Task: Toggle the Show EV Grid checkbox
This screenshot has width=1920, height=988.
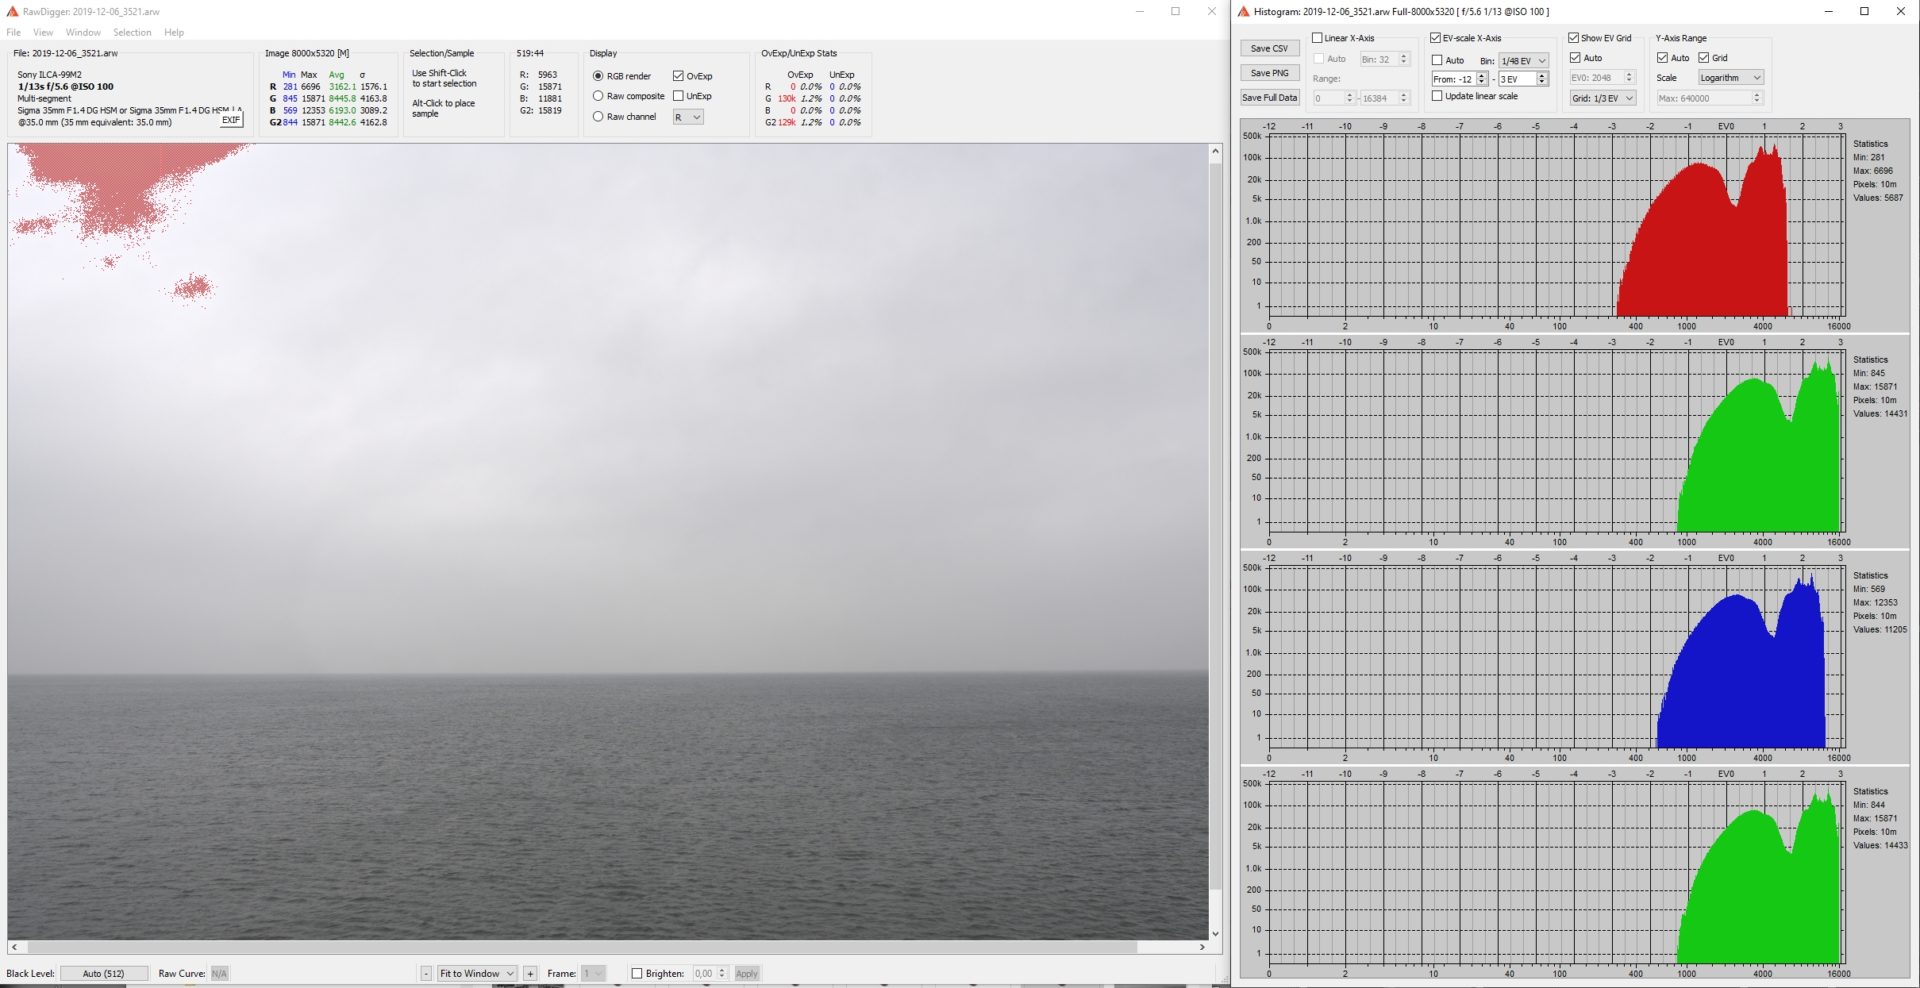Action: click(x=1573, y=38)
